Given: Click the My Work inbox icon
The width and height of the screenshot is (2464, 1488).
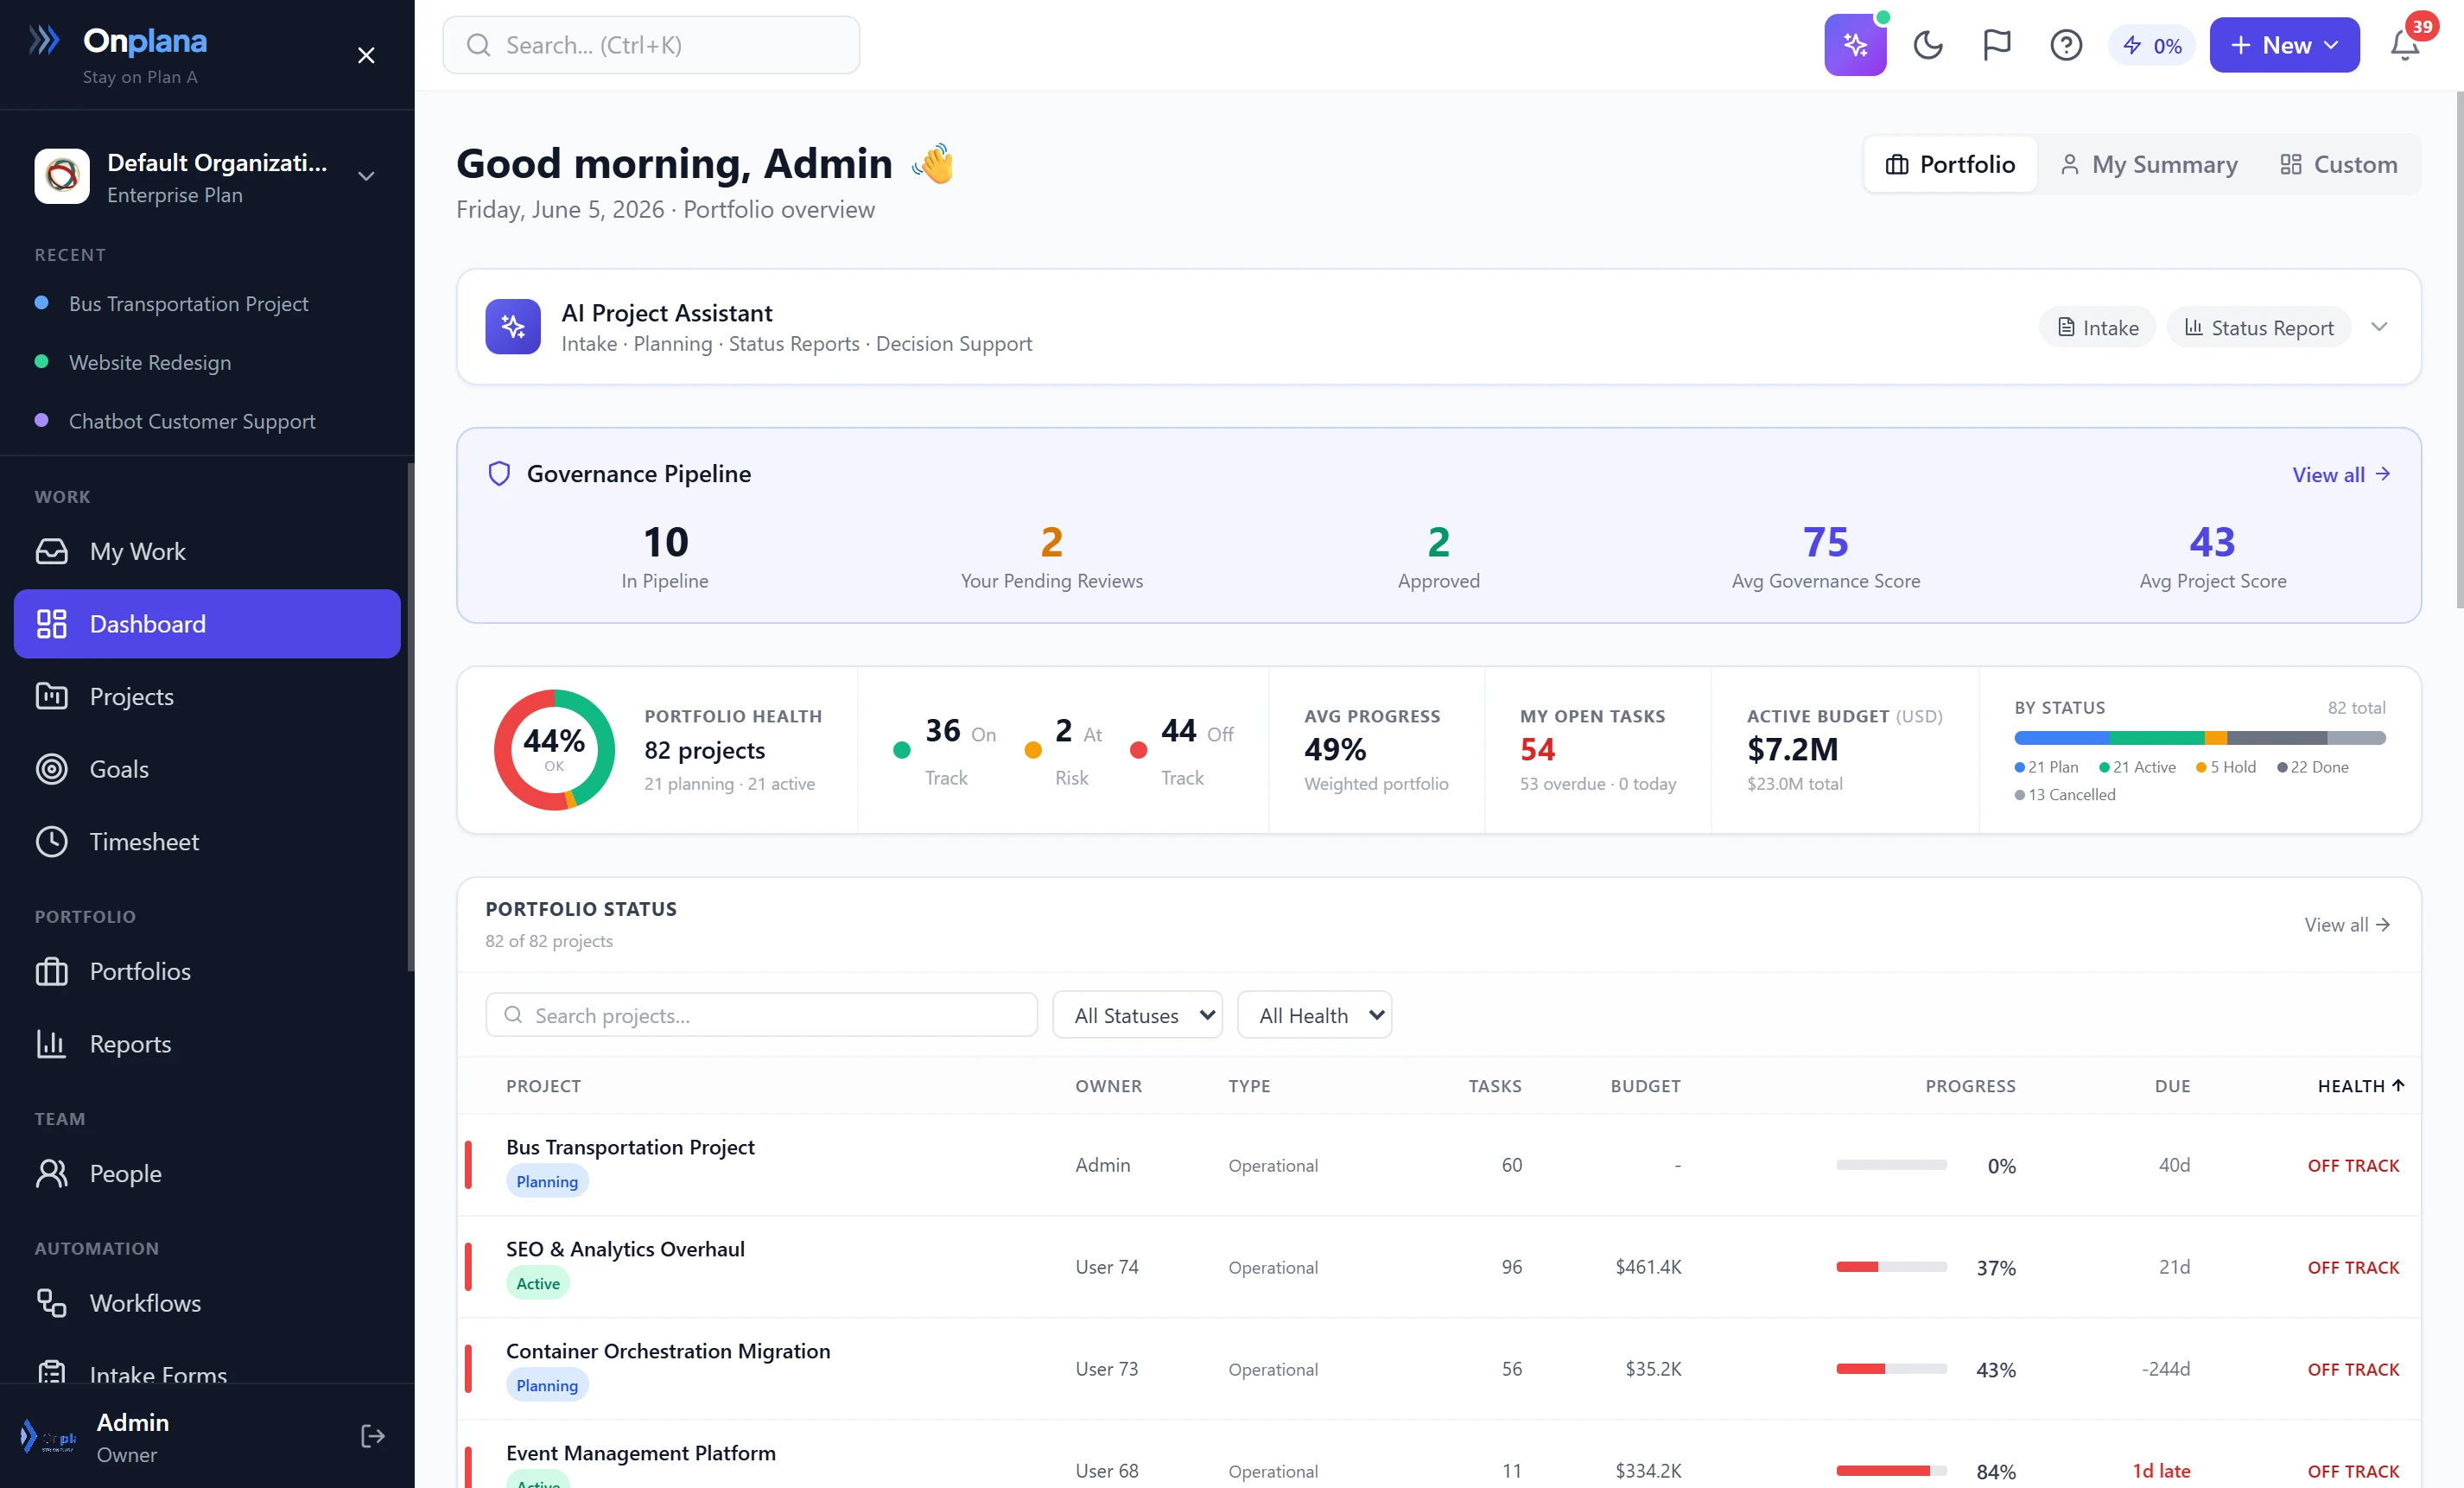Looking at the screenshot, I should 52,551.
